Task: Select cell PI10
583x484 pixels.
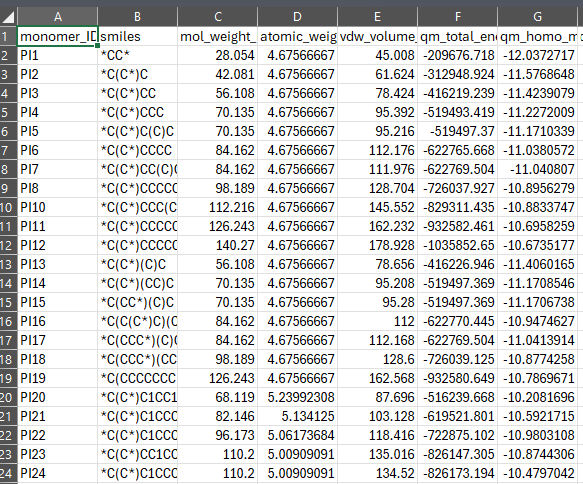Action: [58, 207]
